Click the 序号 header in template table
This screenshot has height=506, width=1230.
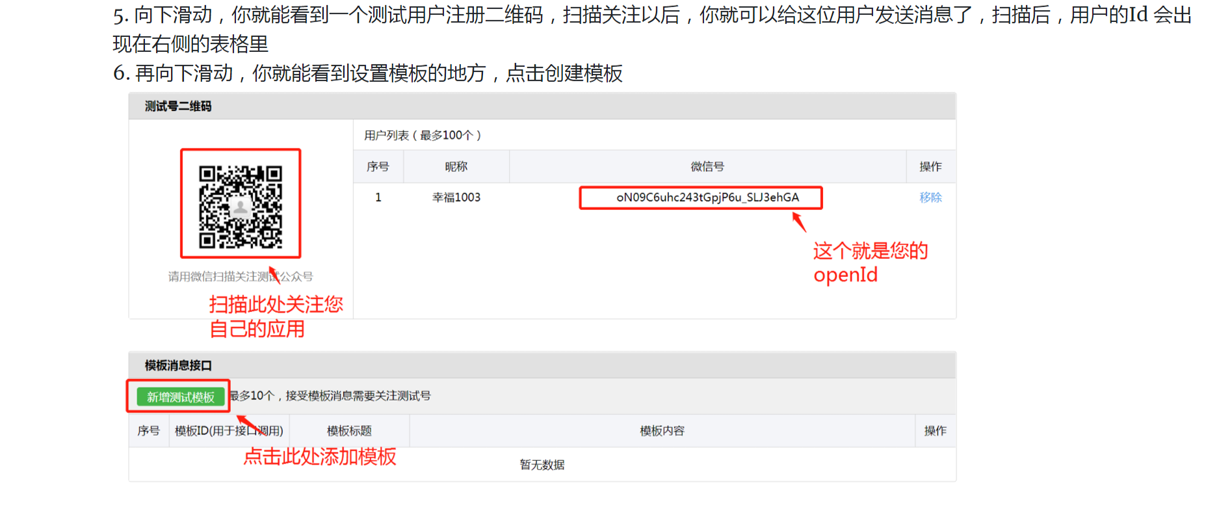coord(149,431)
